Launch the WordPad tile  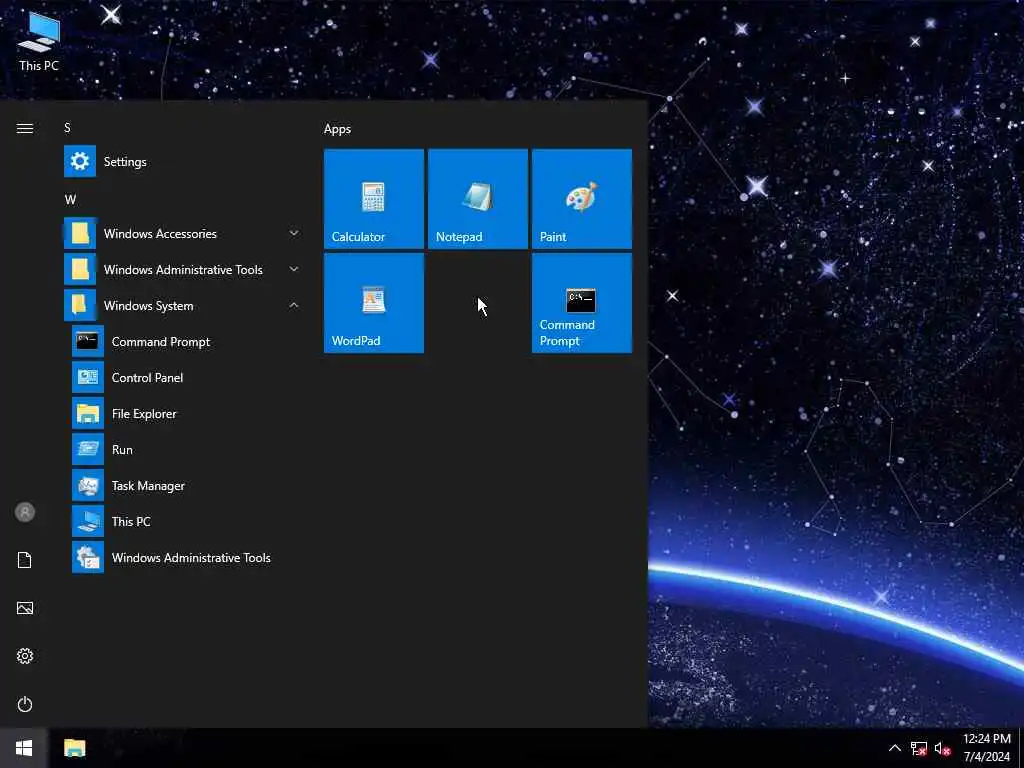point(374,303)
